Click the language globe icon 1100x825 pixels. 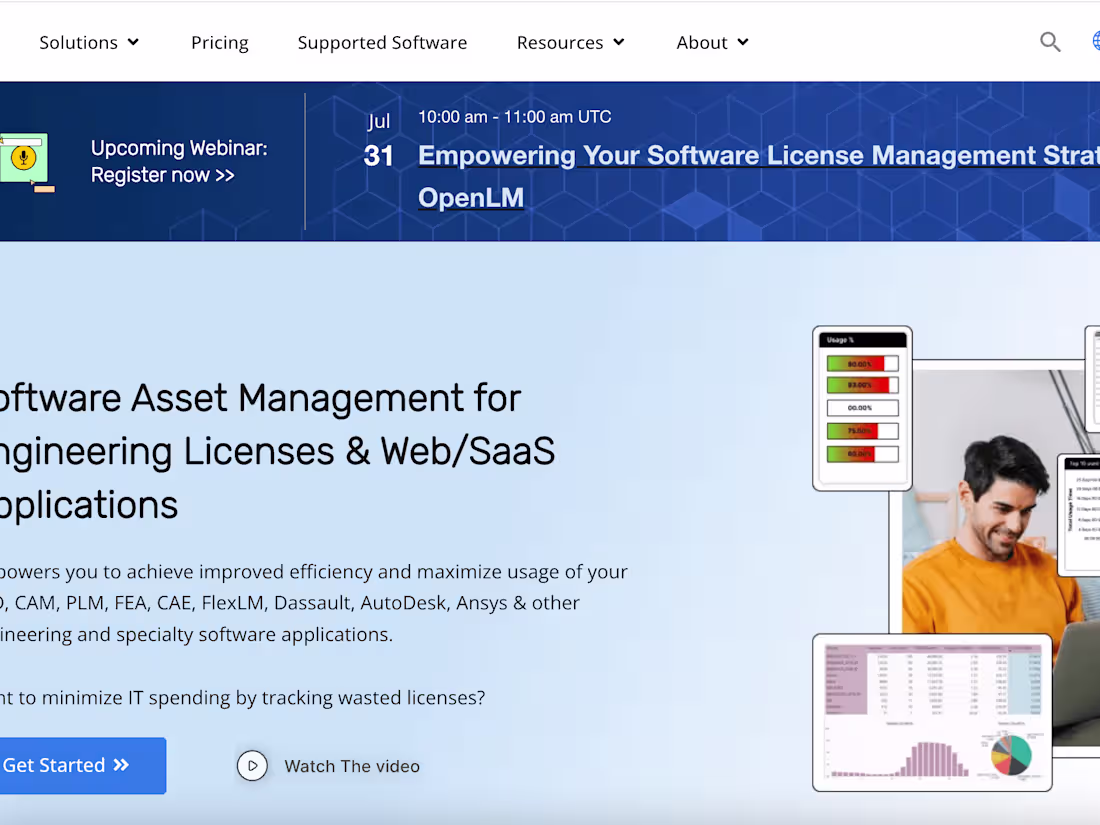tap(1097, 40)
